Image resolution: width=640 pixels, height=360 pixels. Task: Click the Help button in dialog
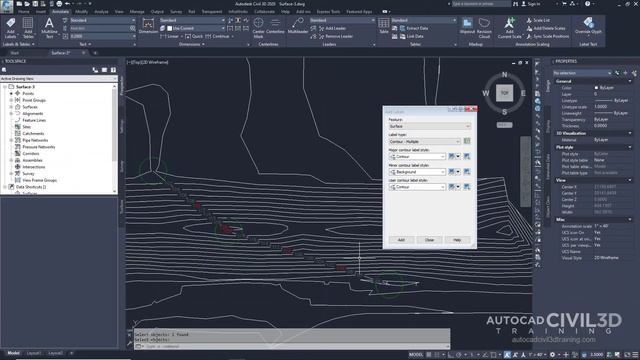click(457, 240)
